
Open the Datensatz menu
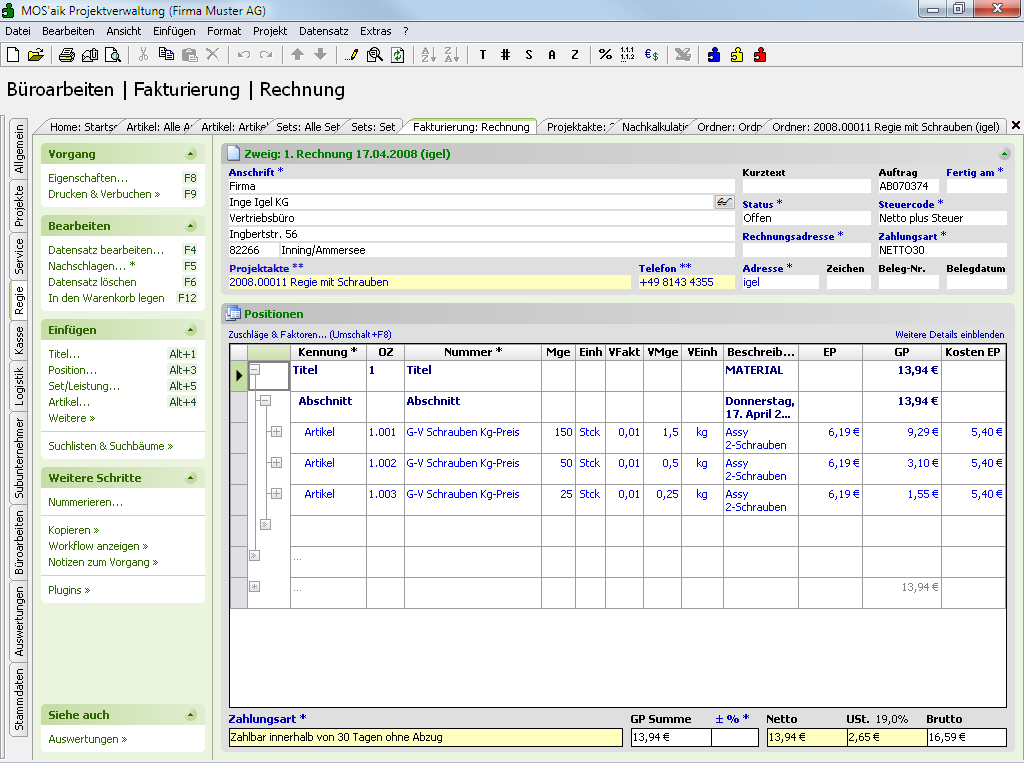coord(323,31)
